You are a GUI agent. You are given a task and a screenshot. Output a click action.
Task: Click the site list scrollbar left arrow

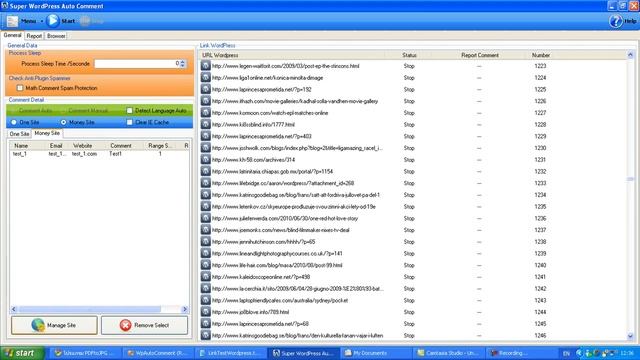click(14, 309)
